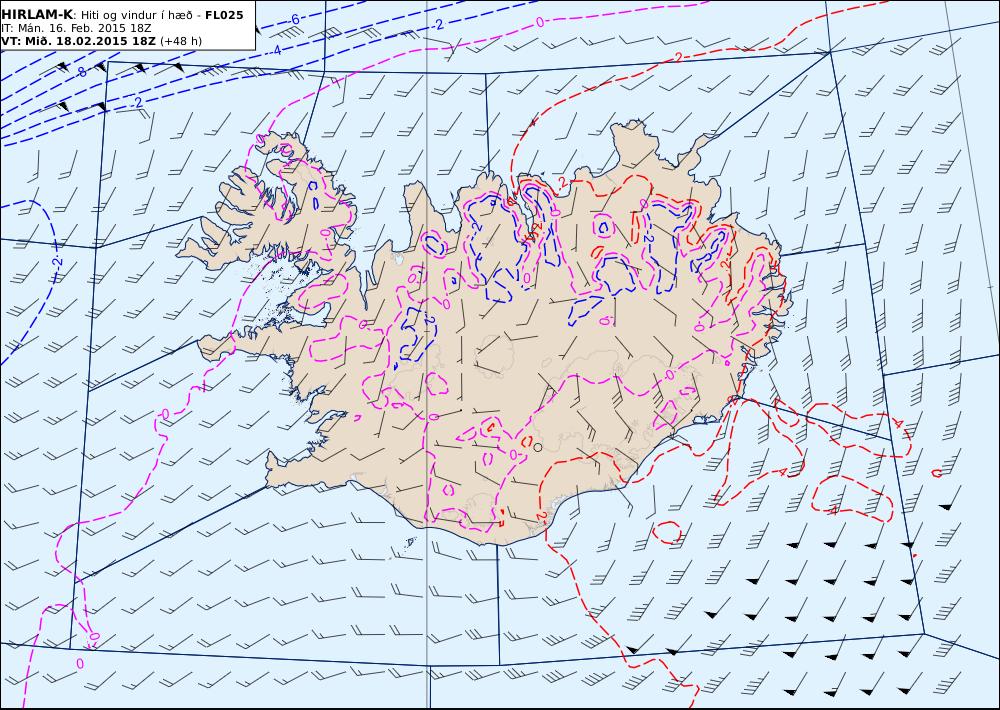Click the '(+48 h)' forecast offset text

pyautogui.click(x=180, y=41)
